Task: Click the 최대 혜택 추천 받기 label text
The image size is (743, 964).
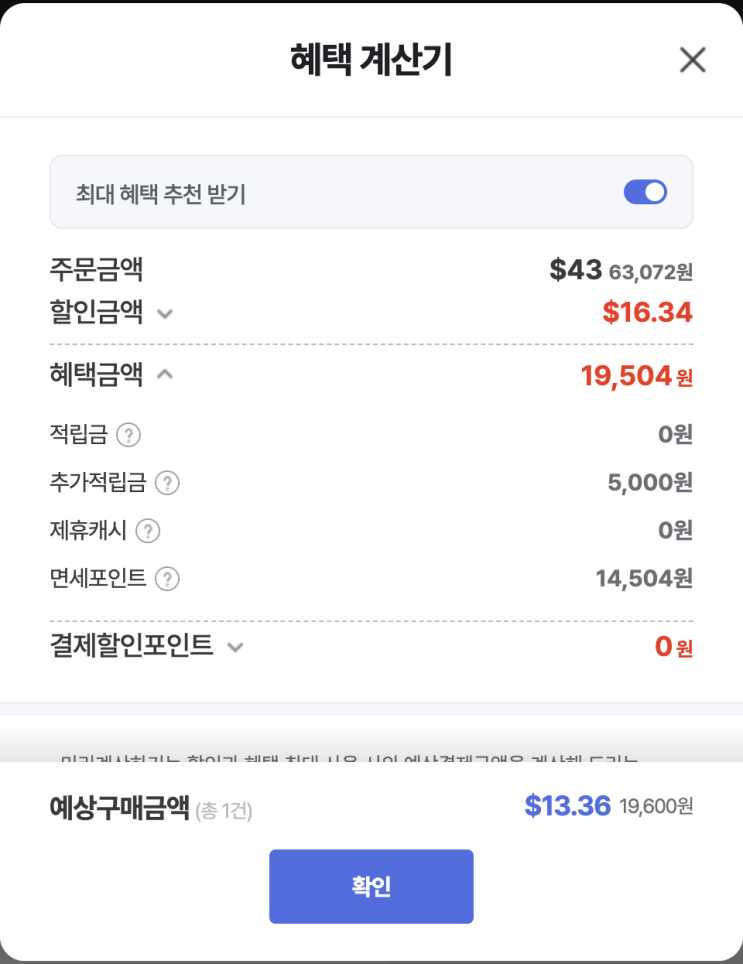Action: [x=161, y=193]
